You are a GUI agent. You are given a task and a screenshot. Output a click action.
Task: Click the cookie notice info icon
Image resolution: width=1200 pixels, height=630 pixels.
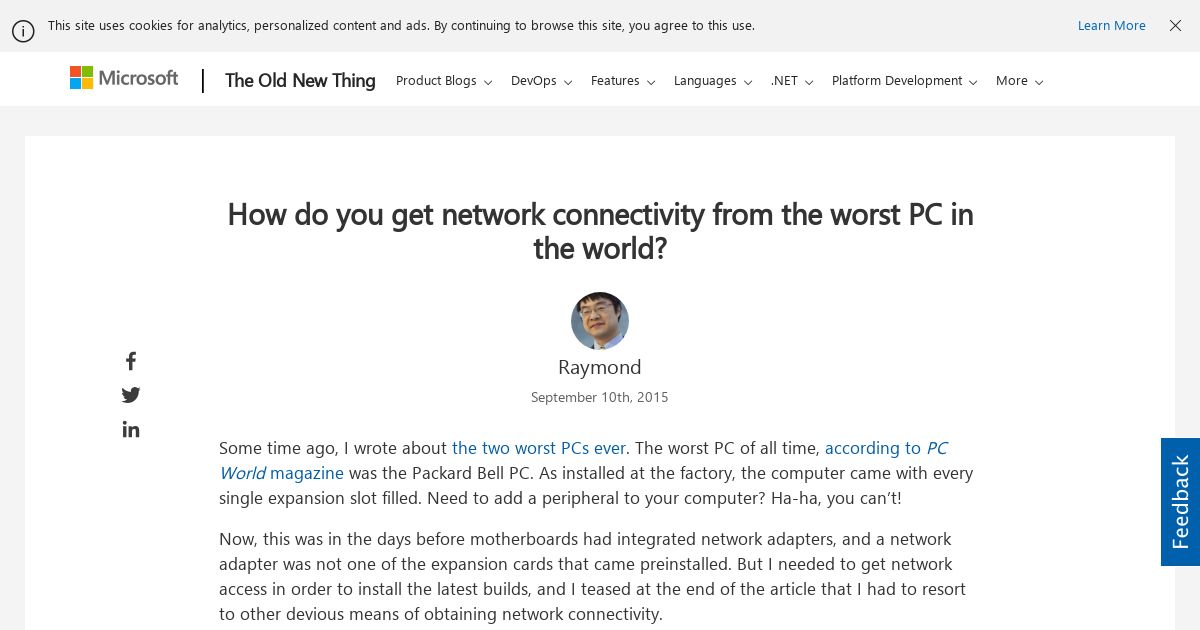point(23,31)
